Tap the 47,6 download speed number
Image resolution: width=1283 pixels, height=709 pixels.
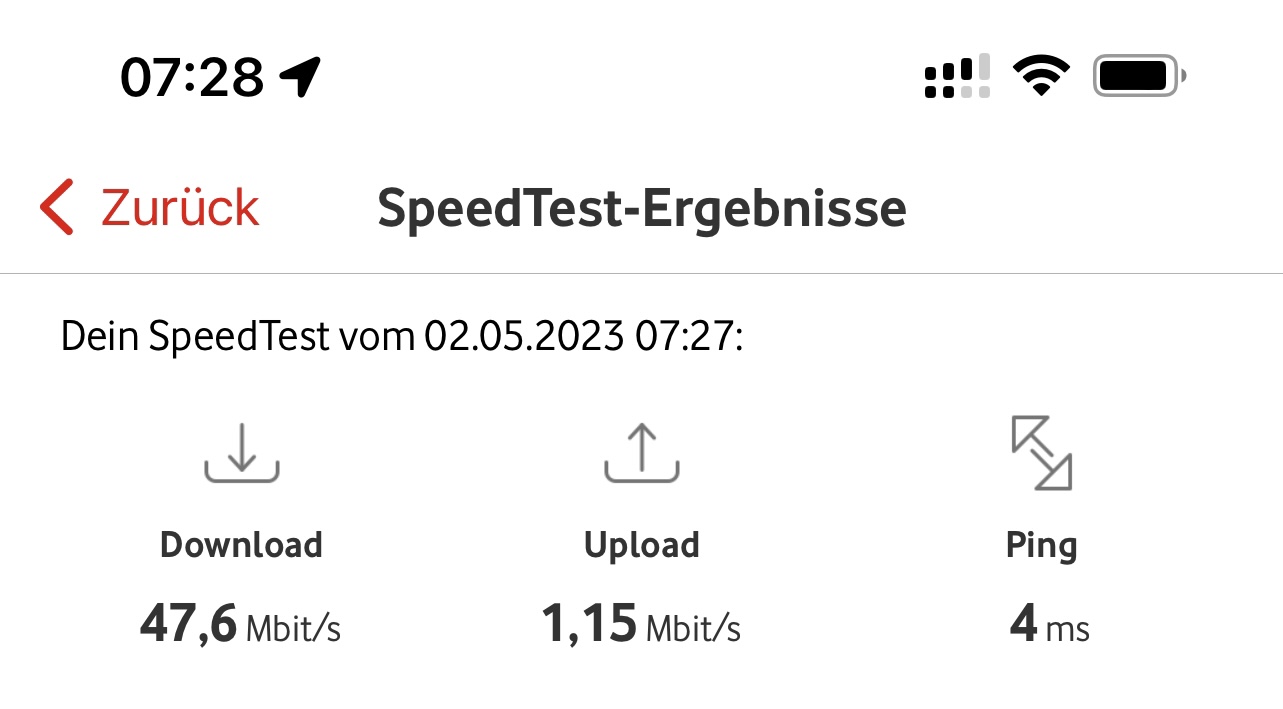pos(188,624)
